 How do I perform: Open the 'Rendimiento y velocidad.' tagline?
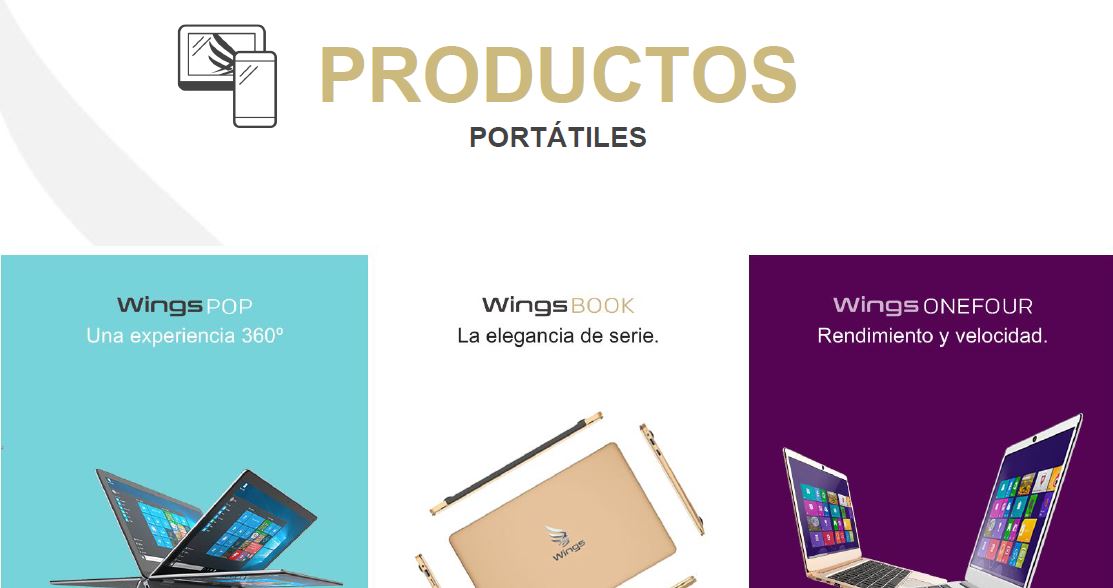[933, 336]
